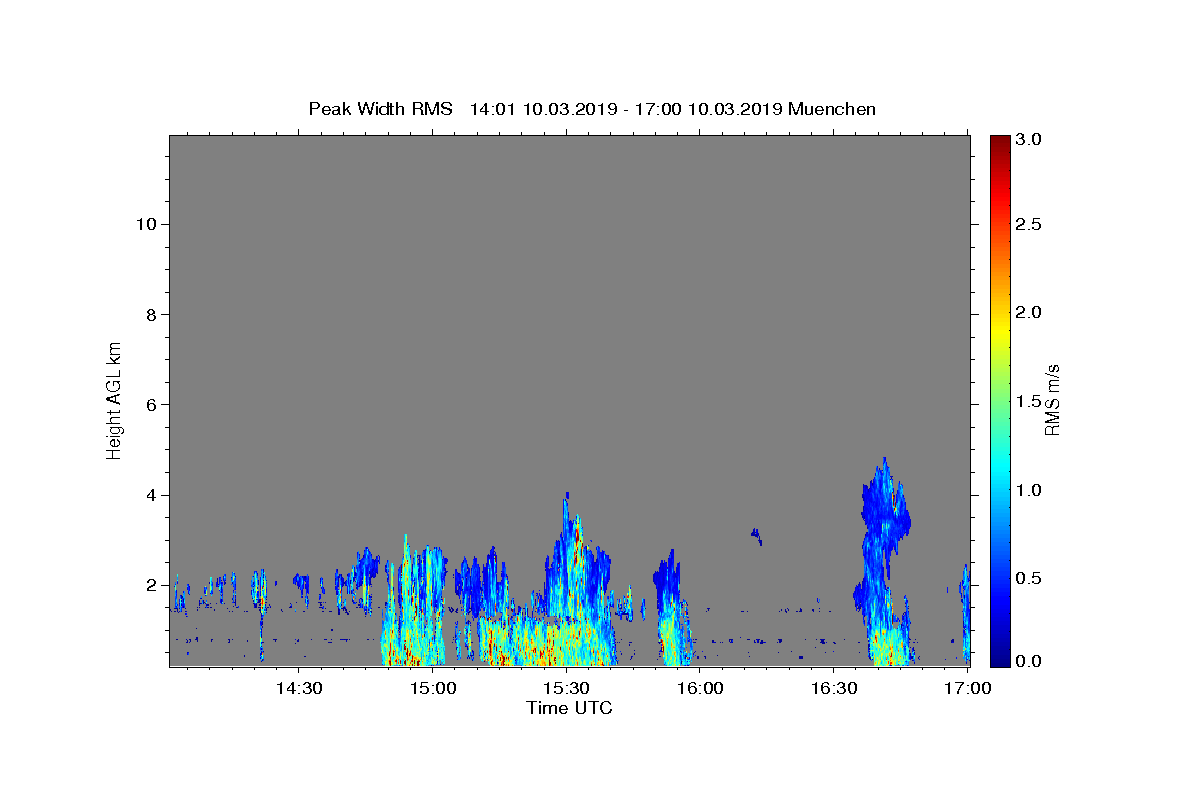Click the small isolated echo near 16:12
1200x800 pixels.
(756, 536)
